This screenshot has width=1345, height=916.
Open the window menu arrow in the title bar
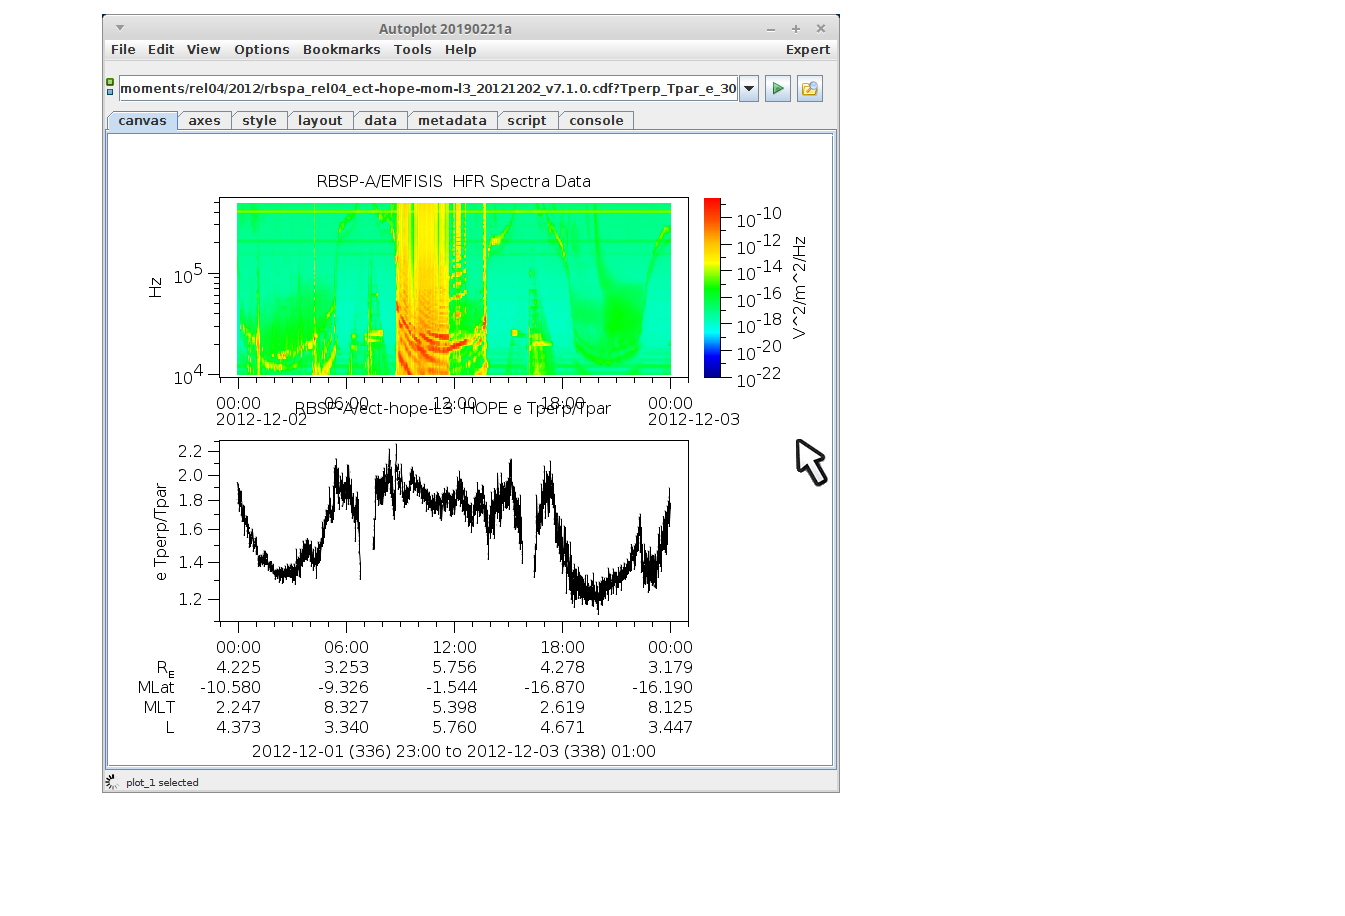click(x=120, y=28)
